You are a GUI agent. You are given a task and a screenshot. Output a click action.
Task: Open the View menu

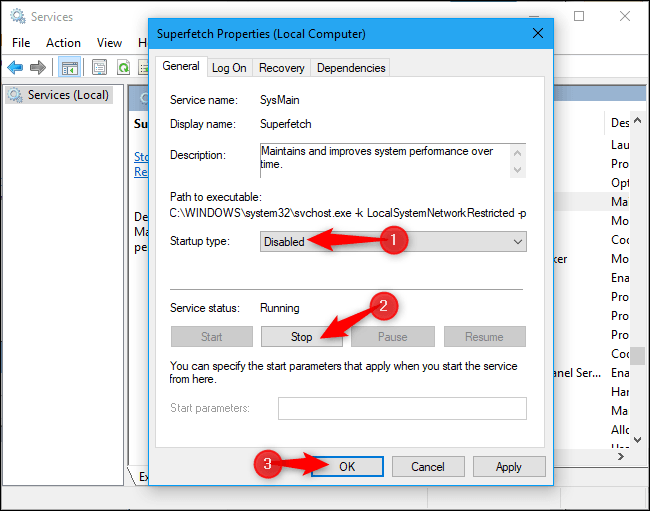point(109,42)
